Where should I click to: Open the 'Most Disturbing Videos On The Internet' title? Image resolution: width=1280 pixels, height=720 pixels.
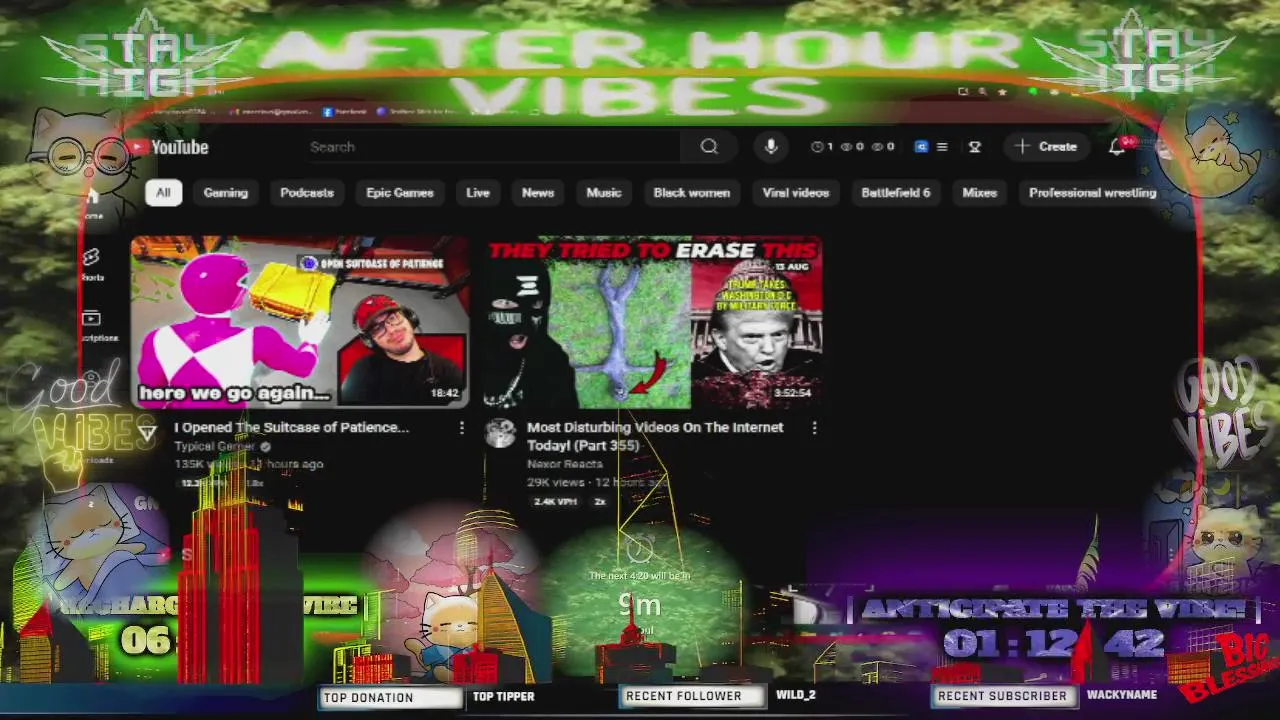pyautogui.click(x=655, y=436)
